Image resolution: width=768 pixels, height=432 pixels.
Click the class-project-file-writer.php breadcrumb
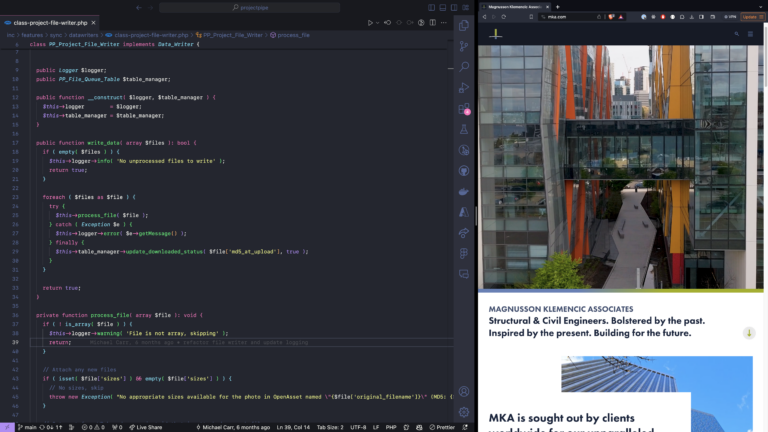[147, 35]
